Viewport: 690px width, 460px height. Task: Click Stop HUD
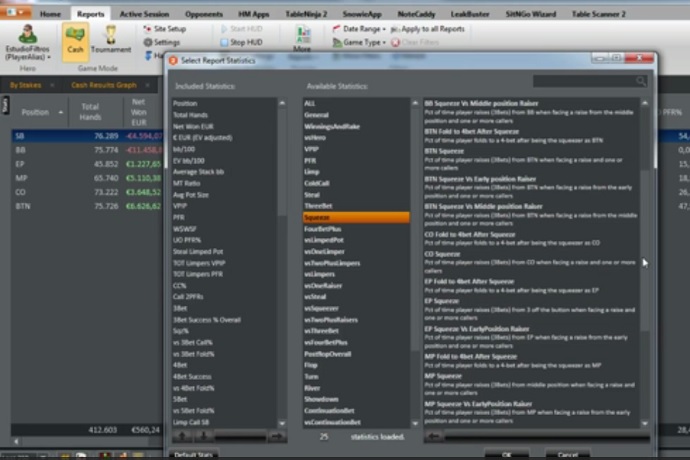[241, 42]
